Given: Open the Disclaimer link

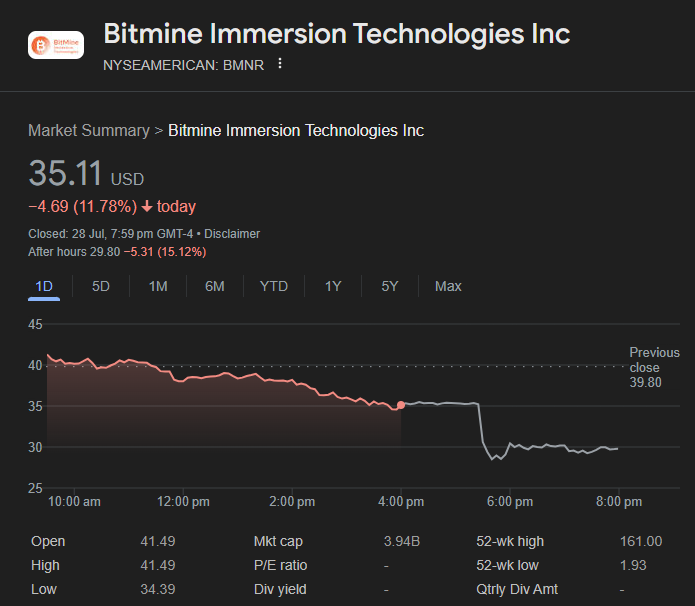Looking at the screenshot, I should pos(232,233).
